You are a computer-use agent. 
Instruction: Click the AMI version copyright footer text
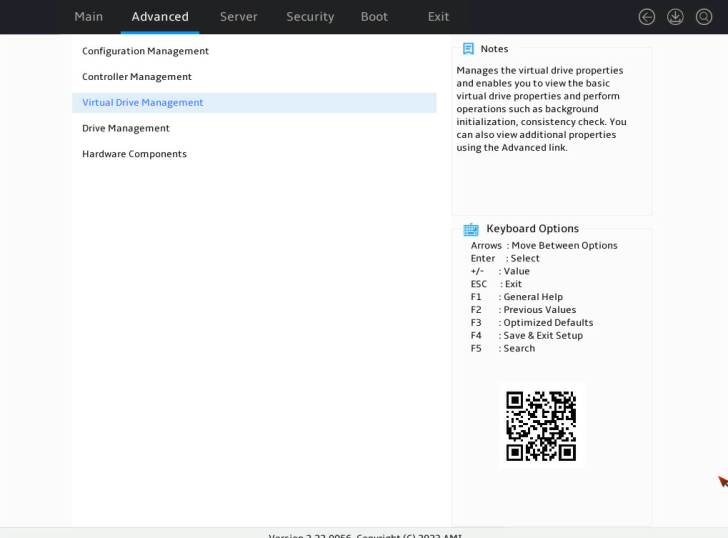click(x=365, y=536)
